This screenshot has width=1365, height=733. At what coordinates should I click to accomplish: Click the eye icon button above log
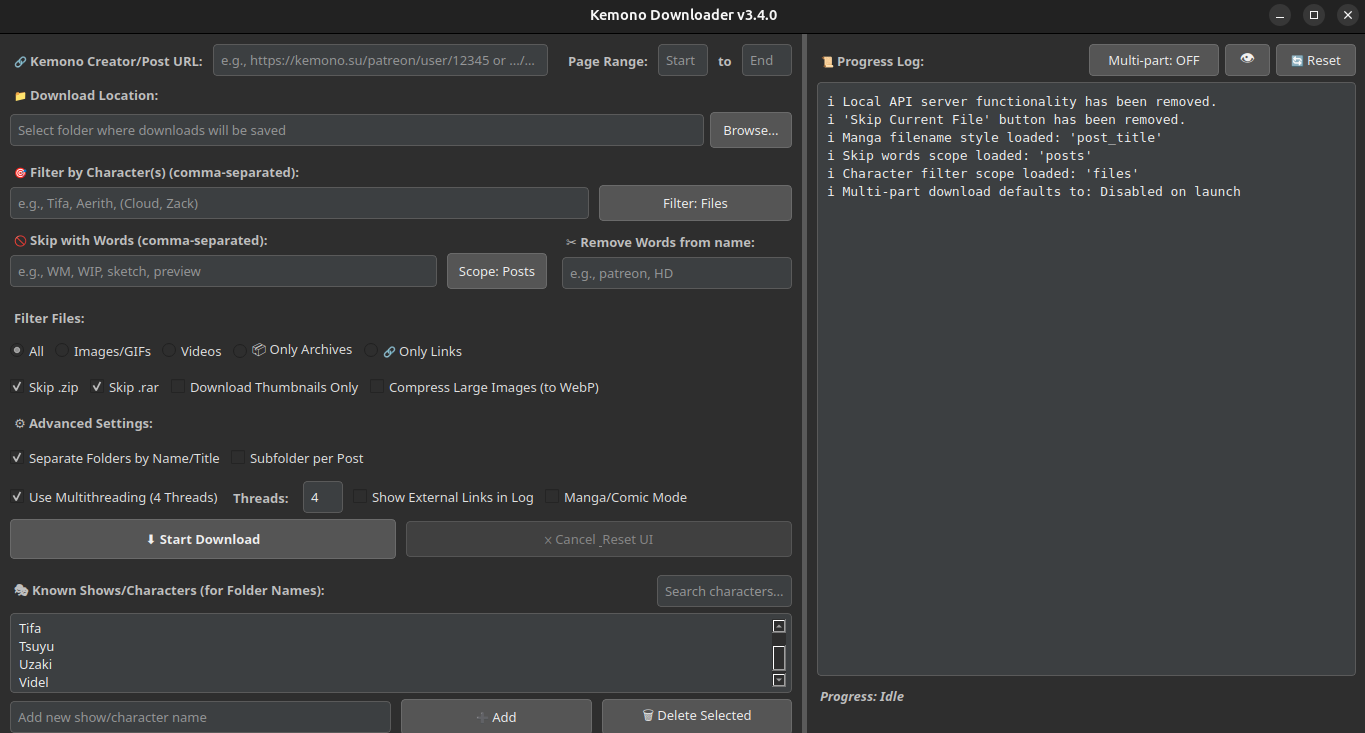(x=1247, y=60)
